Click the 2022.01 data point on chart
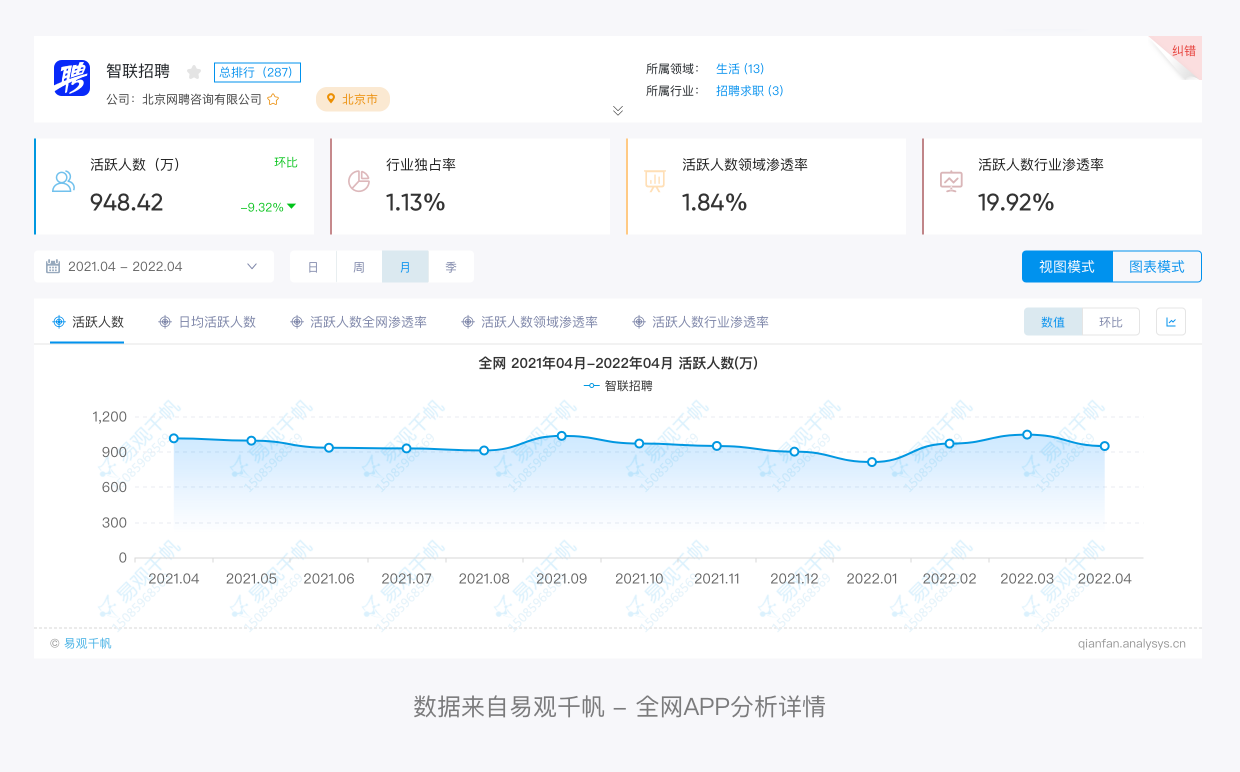The image size is (1240, 772). coord(872,462)
